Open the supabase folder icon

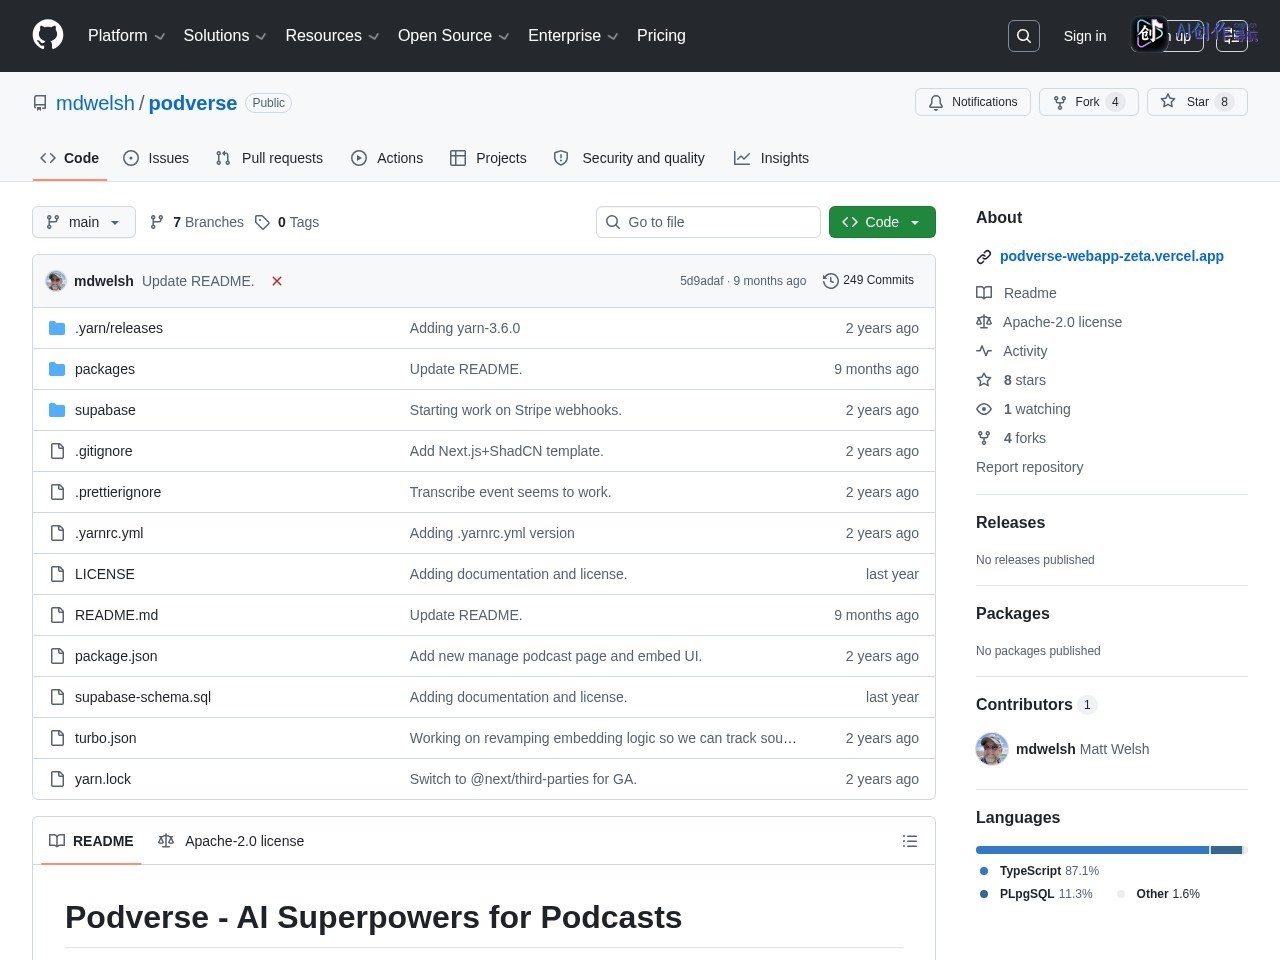(57, 410)
